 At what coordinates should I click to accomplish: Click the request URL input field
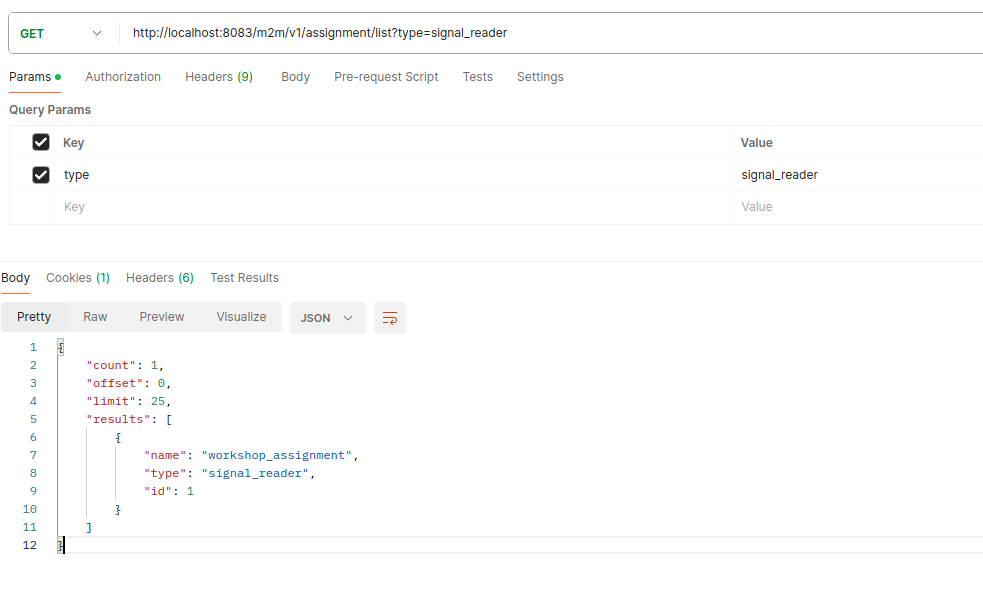click(x=550, y=33)
